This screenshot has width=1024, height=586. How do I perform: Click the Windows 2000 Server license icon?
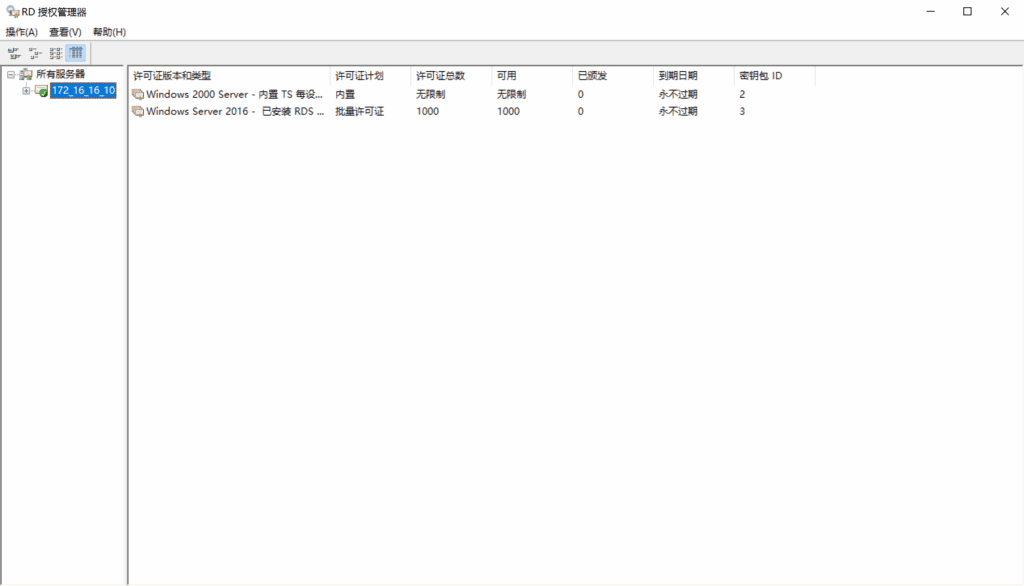[x=138, y=94]
